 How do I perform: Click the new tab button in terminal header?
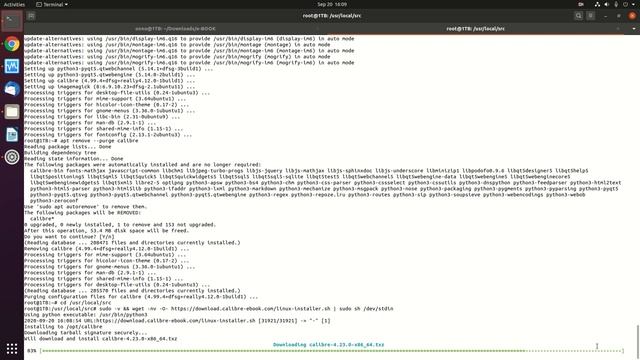(31, 16)
